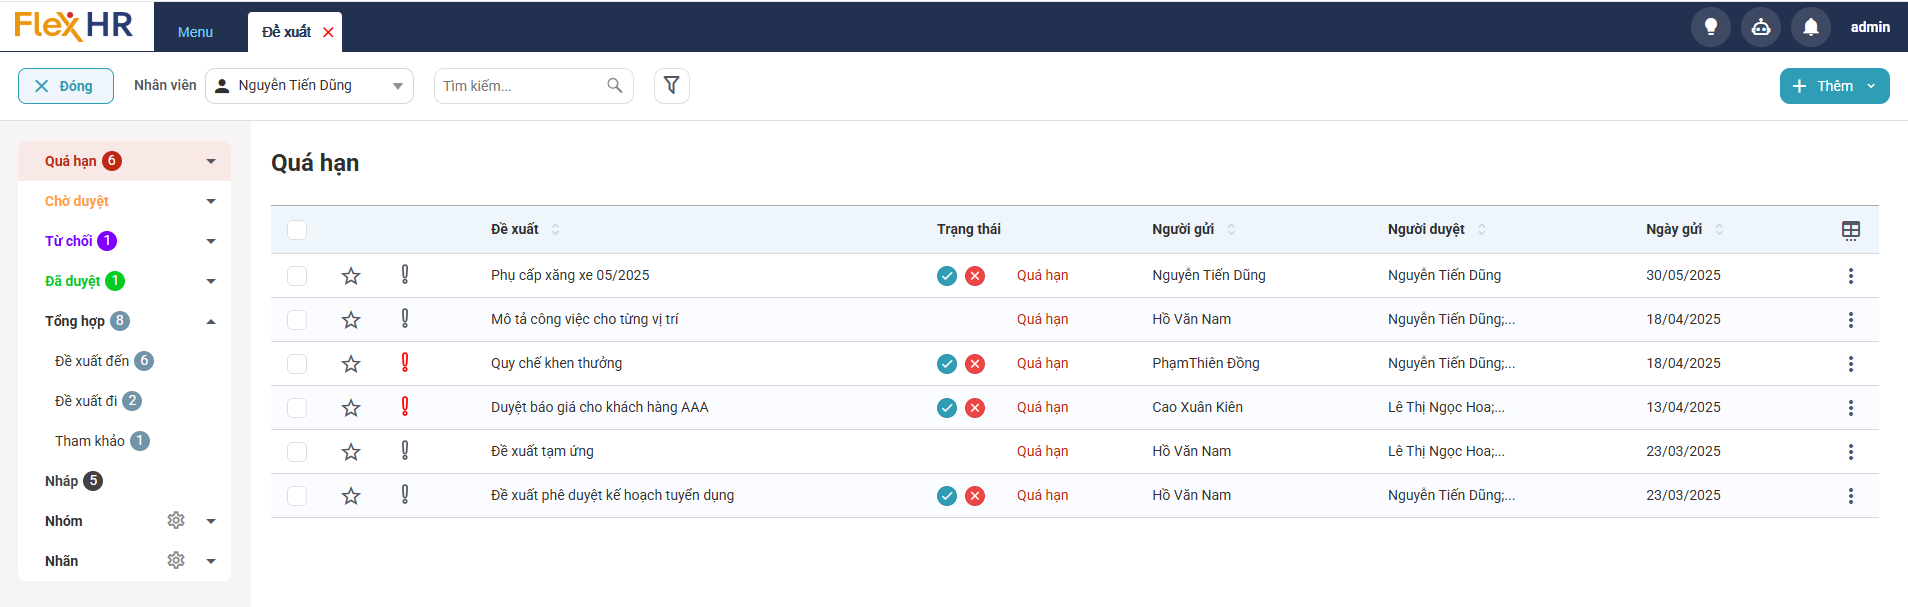Open settings gear for Nhóm
Image resolution: width=1908 pixels, height=607 pixels.
[x=176, y=520]
